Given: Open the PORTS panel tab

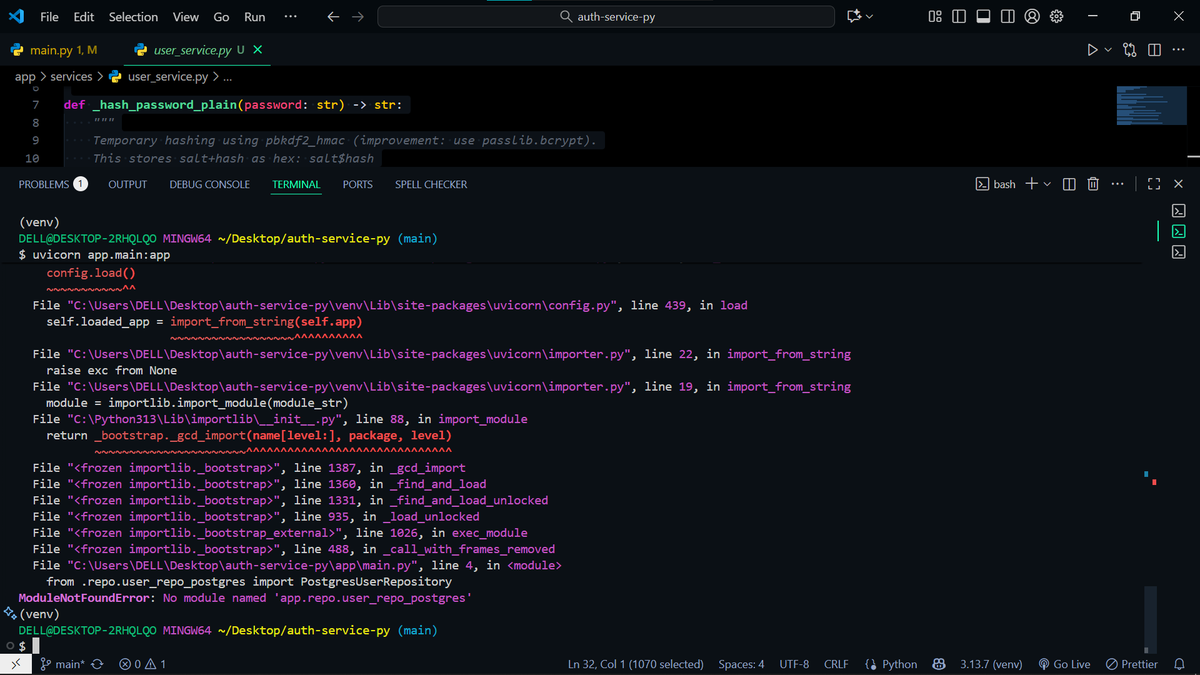Looking at the screenshot, I should (x=357, y=184).
